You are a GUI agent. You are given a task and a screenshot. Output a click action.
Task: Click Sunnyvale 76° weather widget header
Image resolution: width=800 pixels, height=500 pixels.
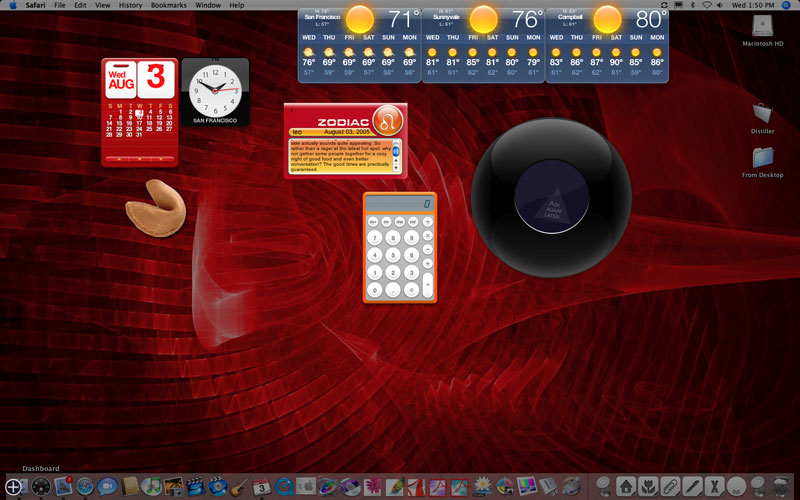click(484, 20)
